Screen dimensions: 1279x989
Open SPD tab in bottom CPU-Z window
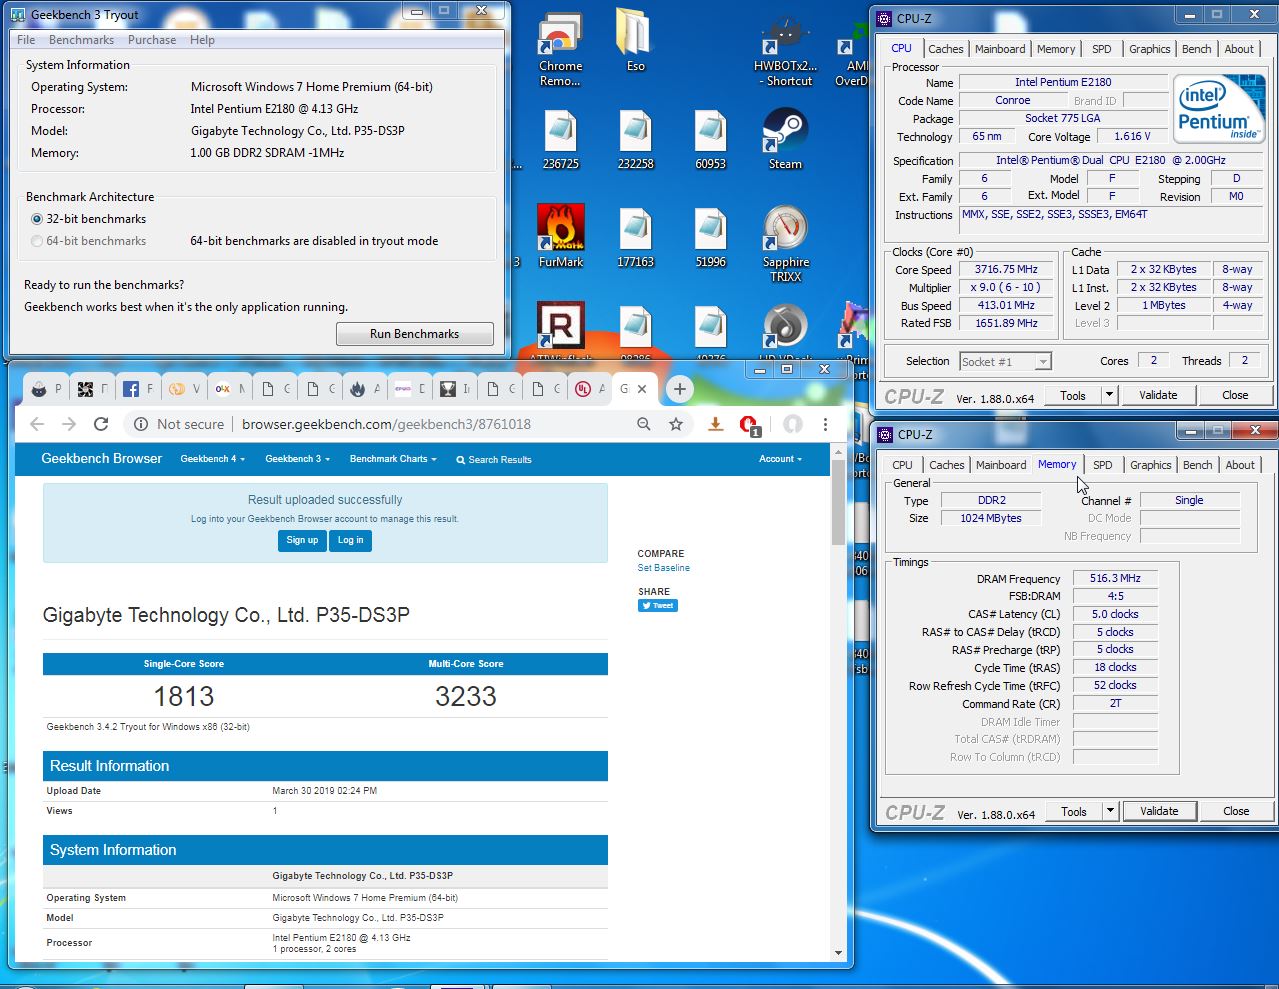click(x=1102, y=465)
